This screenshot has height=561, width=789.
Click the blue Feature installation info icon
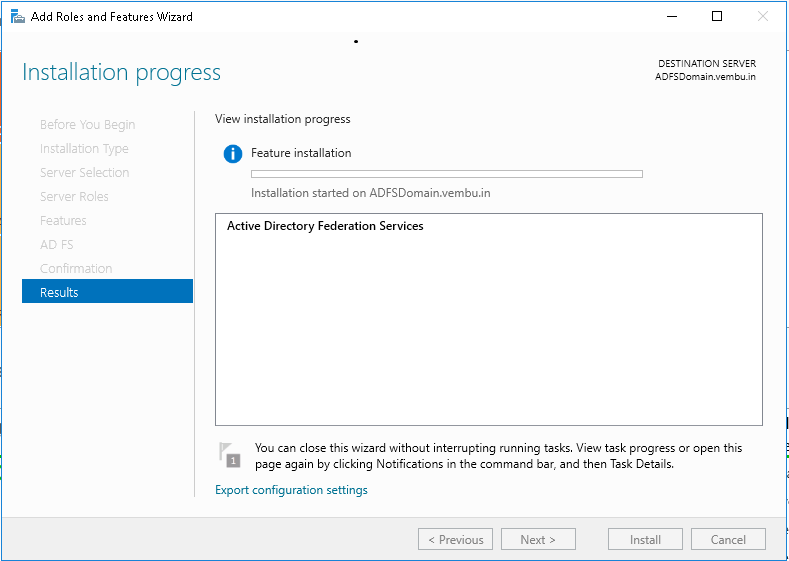232,153
